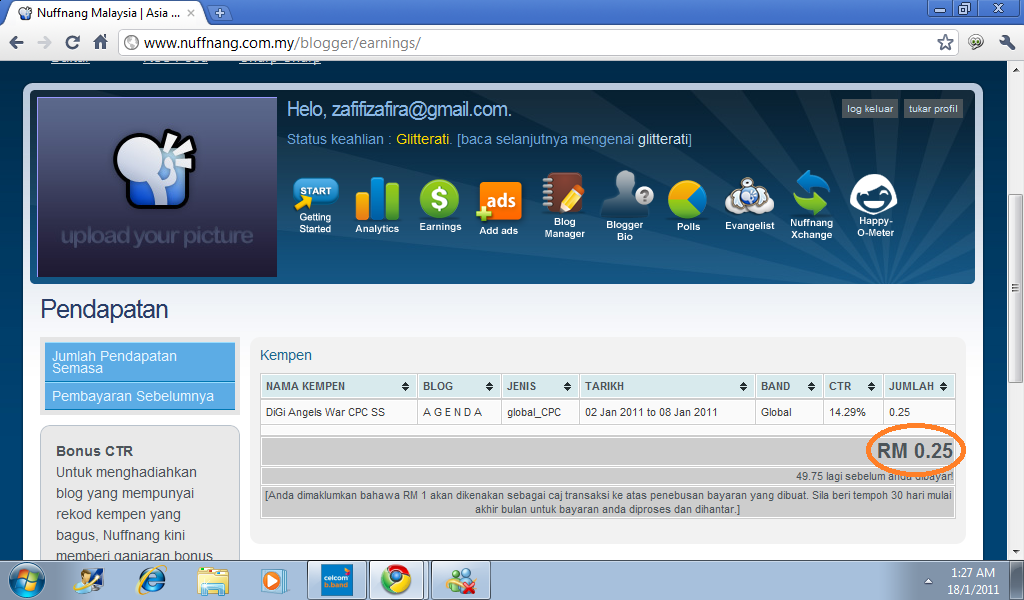Viewport: 1024px width, 600px height.
Task: Go forward with the browser forward arrow
Action: [x=44, y=43]
